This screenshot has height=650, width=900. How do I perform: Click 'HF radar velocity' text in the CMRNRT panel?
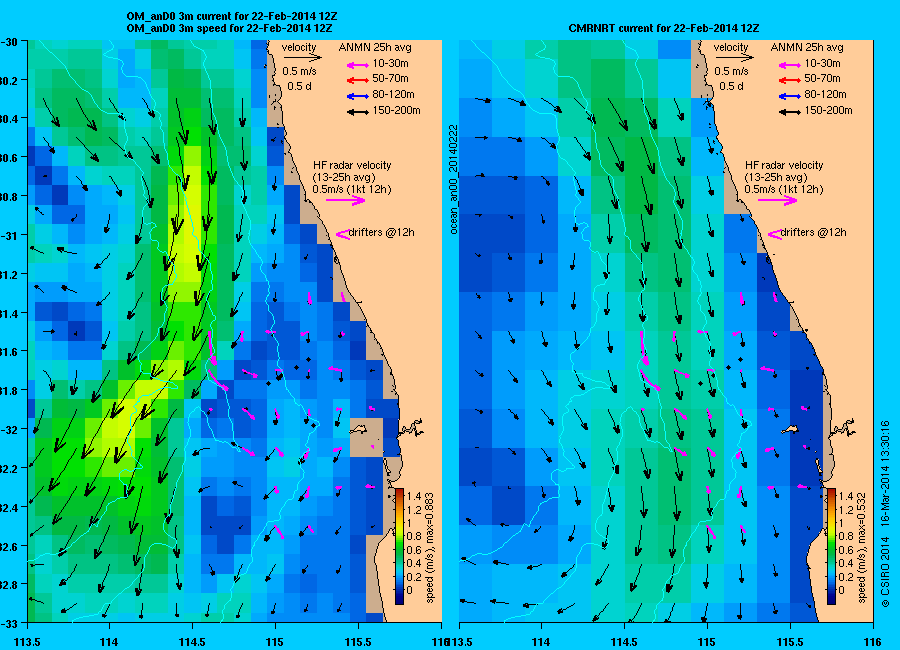[784, 165]
